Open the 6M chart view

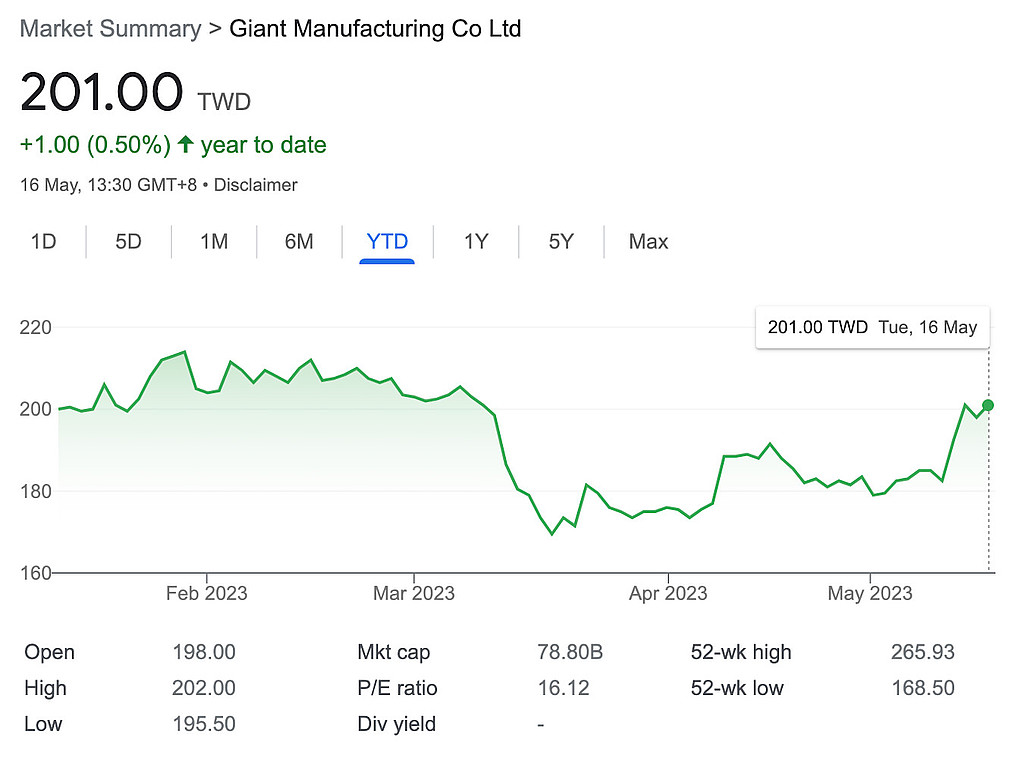point(299,242)
